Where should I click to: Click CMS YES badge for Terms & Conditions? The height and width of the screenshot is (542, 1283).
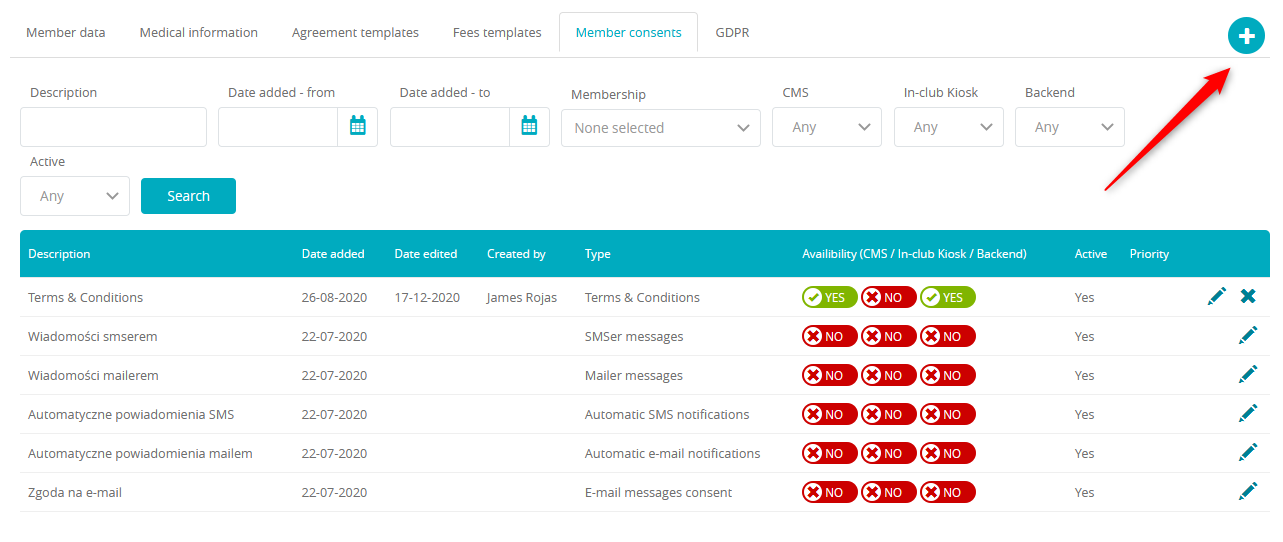click(x=829, y=297)
